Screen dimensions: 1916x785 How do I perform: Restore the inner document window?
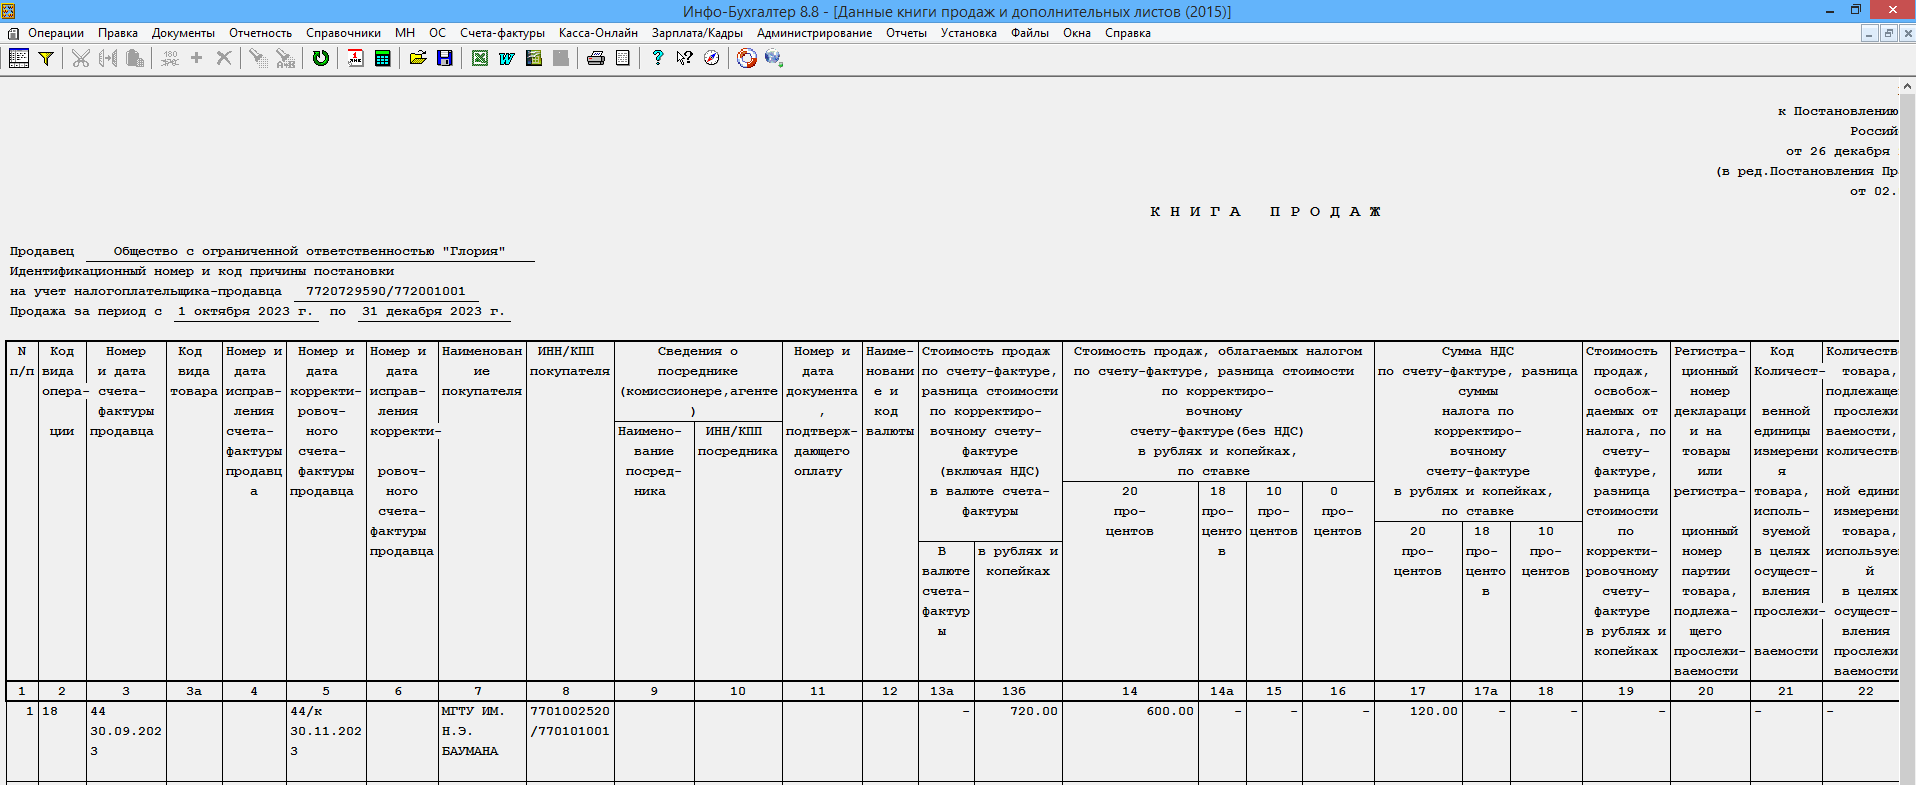tap(1888, 33)
